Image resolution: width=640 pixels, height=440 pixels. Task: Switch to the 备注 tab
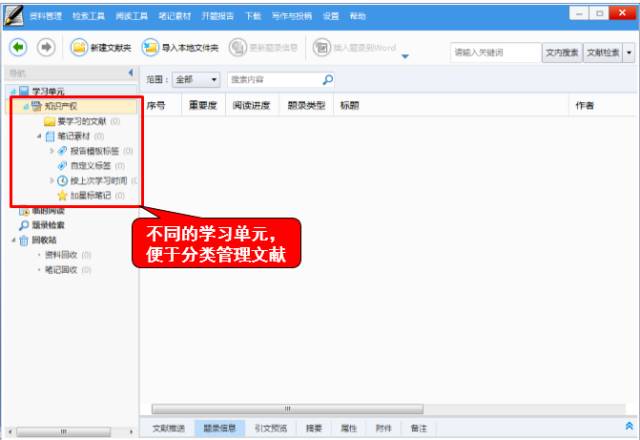pyautogui.click(x=419, y=428)
